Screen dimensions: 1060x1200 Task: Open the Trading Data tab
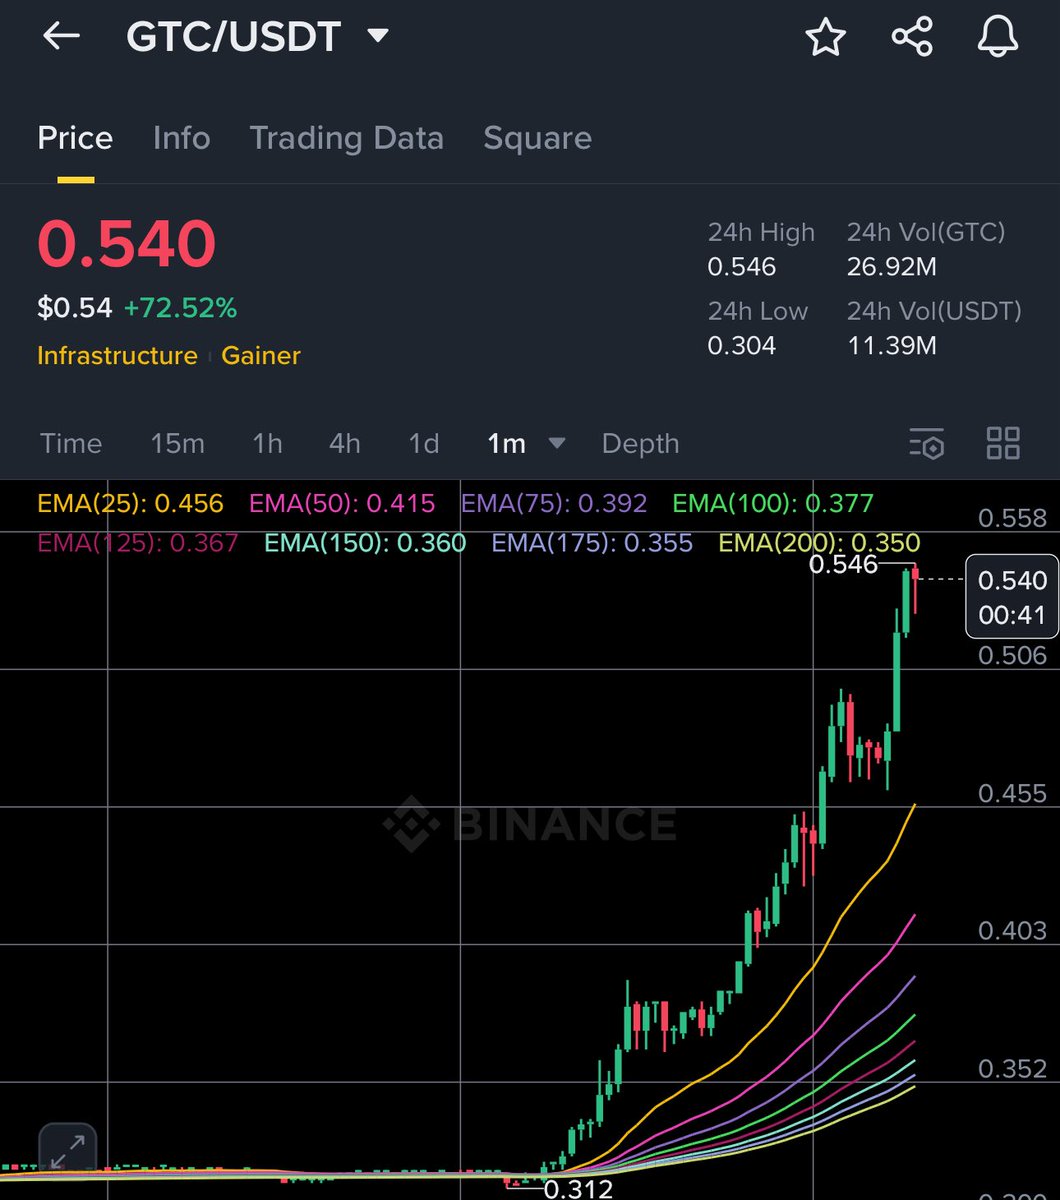coord(346,138)
